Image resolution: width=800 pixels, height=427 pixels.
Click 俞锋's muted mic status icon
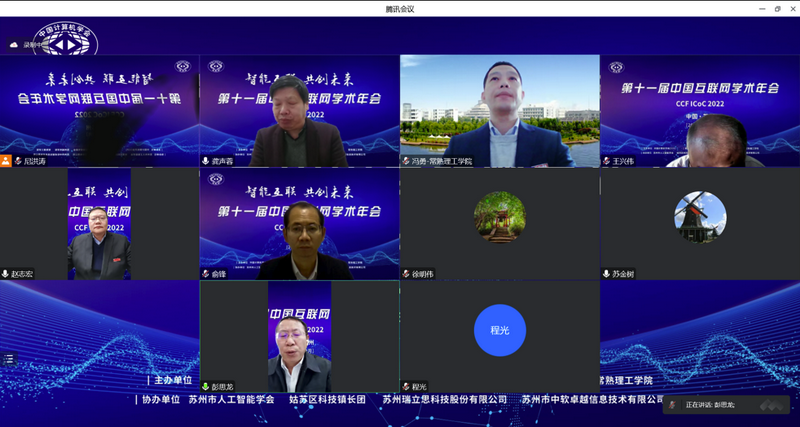(206, 274)
